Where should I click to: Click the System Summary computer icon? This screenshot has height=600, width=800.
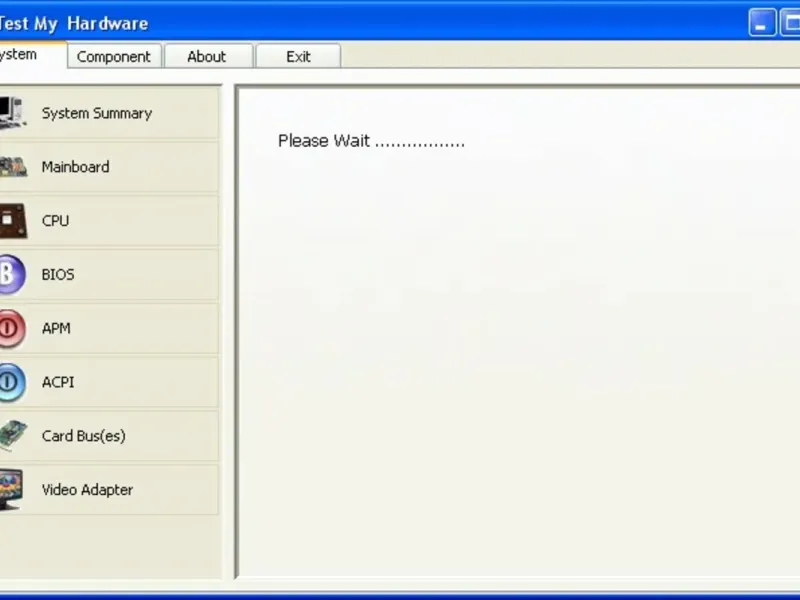(x=12, y=113)
